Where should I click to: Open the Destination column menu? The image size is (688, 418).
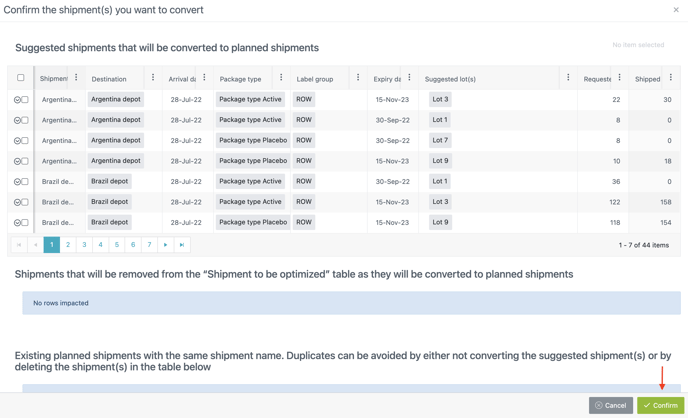click(x=153, y=78)
